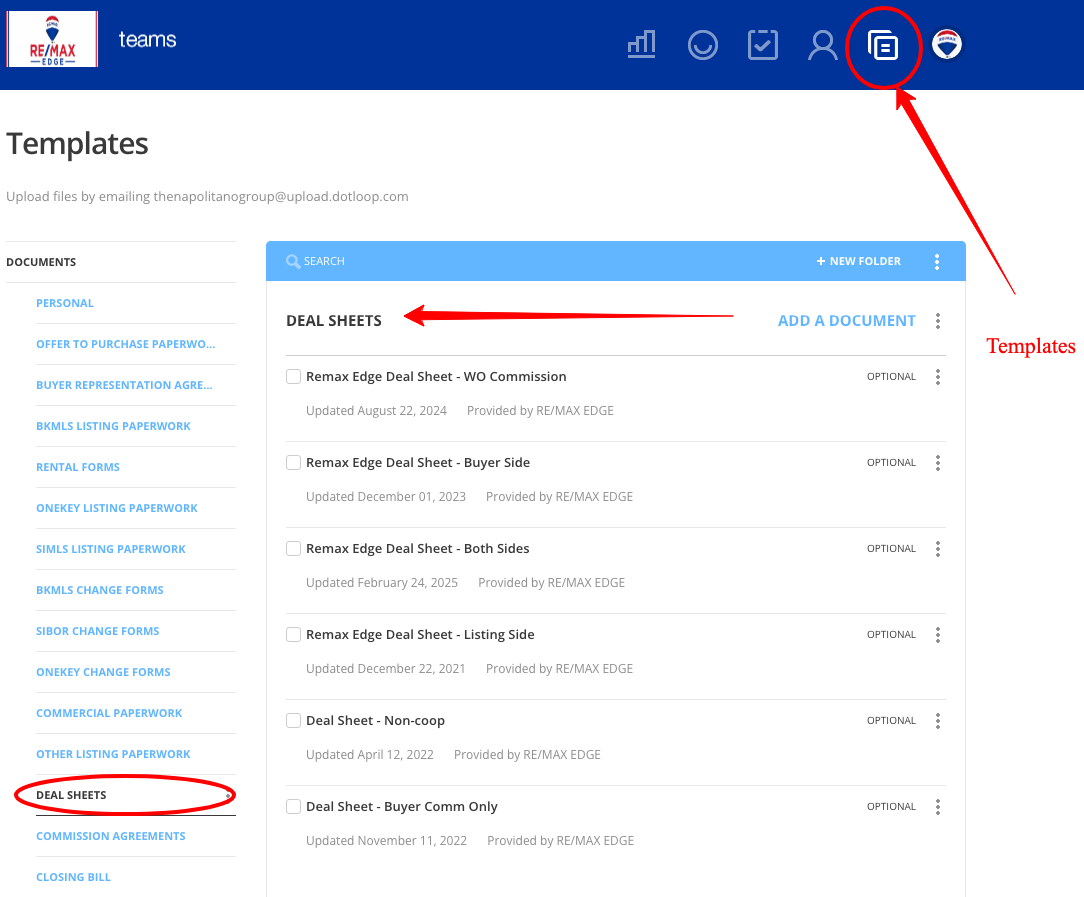Open Remax Edge Deal Sheet - Listing Side title
This screenshot has width=1084, height=897.
420,634
